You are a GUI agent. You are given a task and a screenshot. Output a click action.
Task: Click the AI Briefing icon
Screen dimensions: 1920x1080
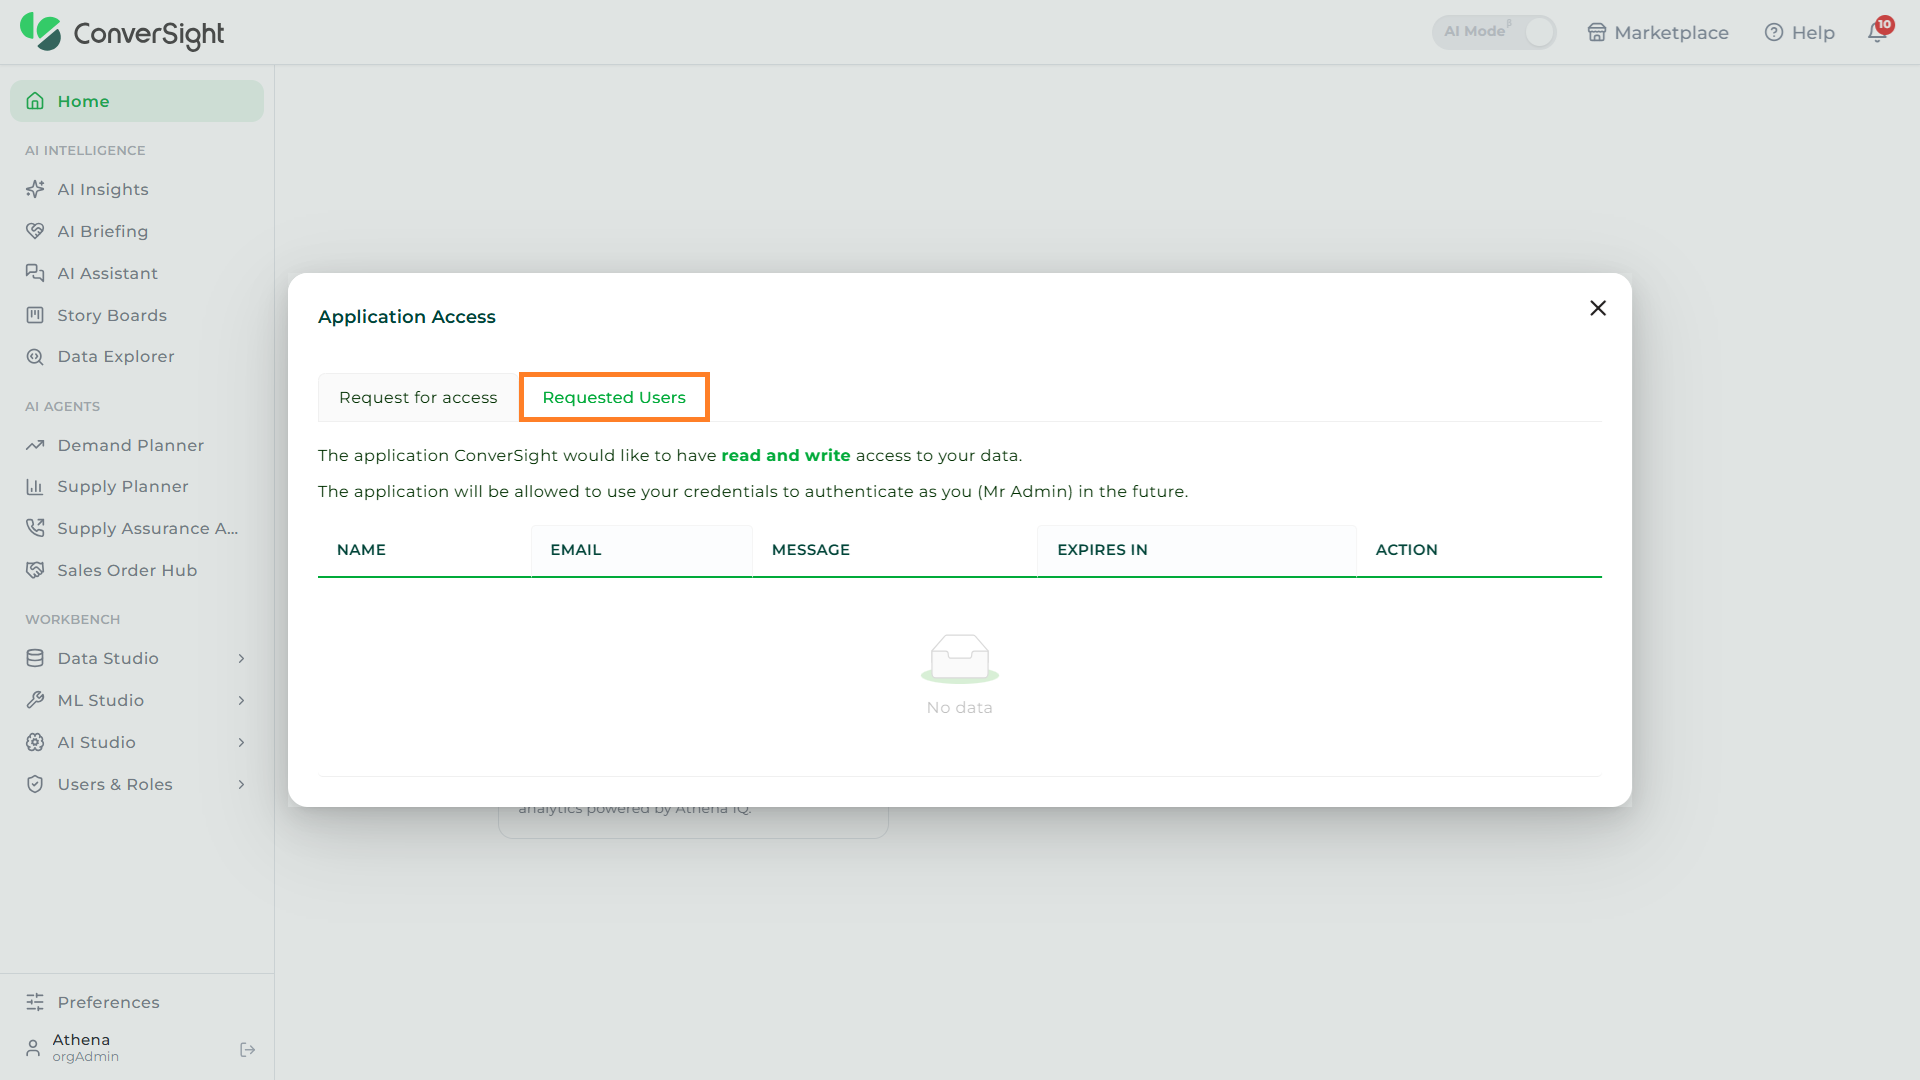[35, 231]
